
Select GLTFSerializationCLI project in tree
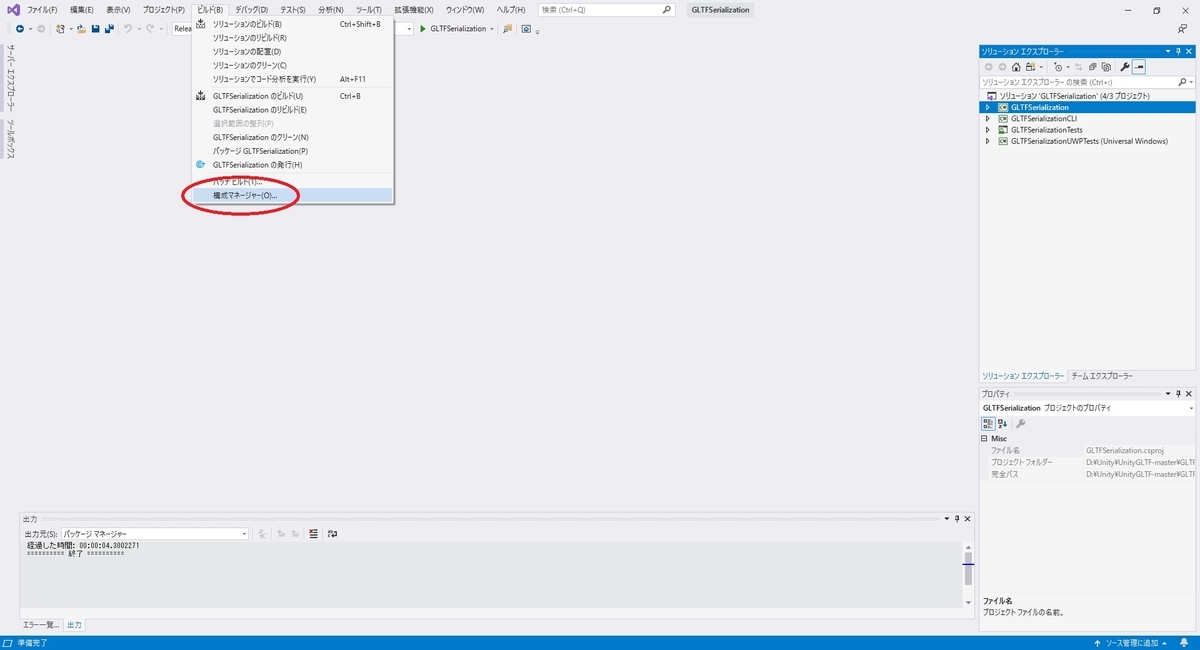(x=1043, y=118)
